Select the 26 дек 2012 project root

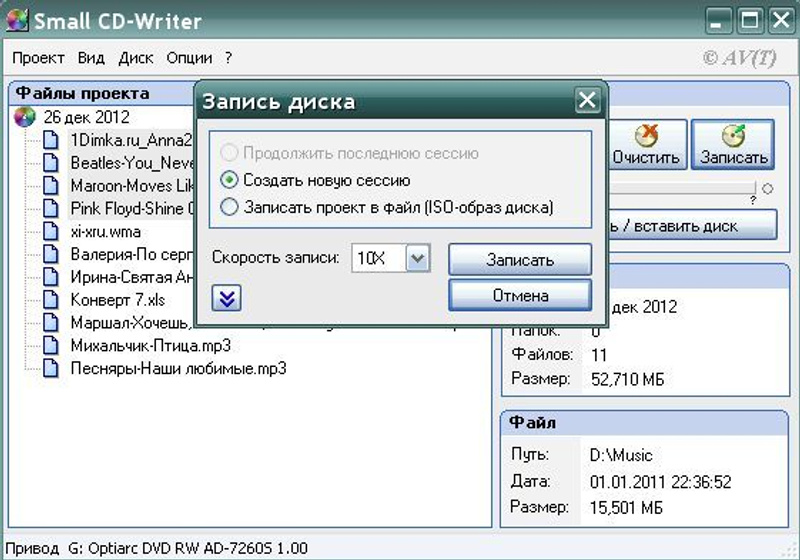click(x=86, y=117)
